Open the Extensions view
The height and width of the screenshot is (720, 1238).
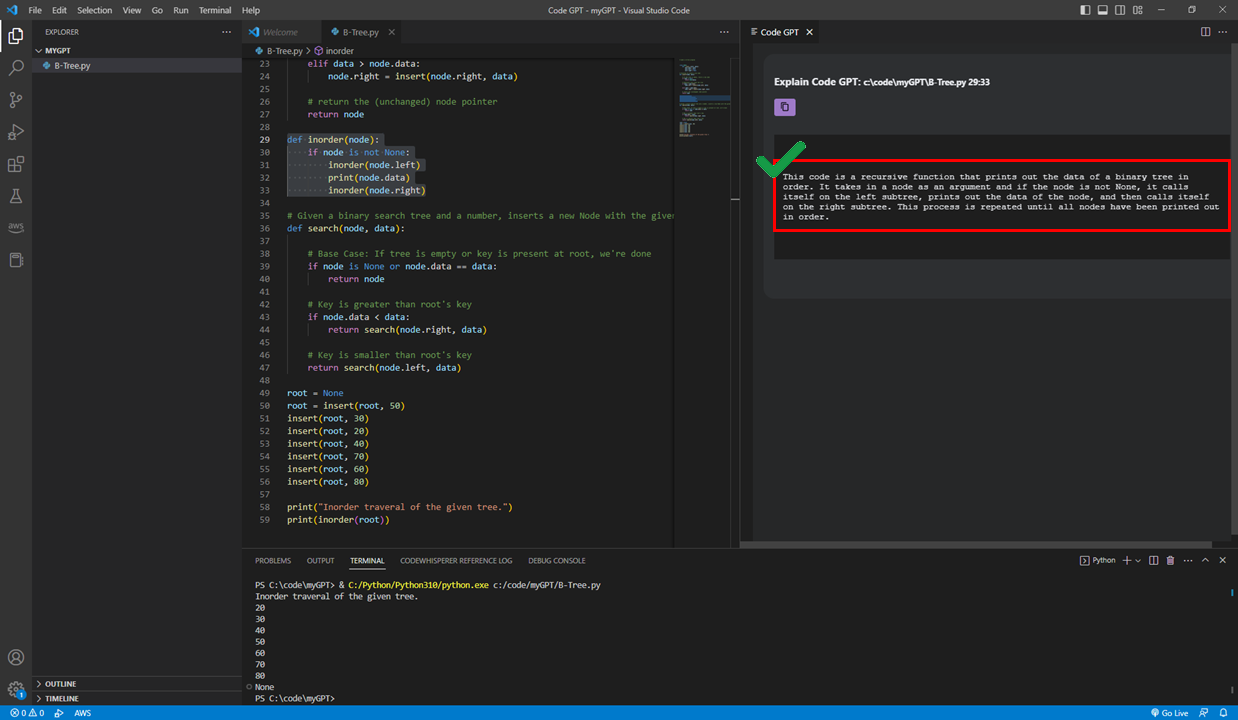coord(16,164)
